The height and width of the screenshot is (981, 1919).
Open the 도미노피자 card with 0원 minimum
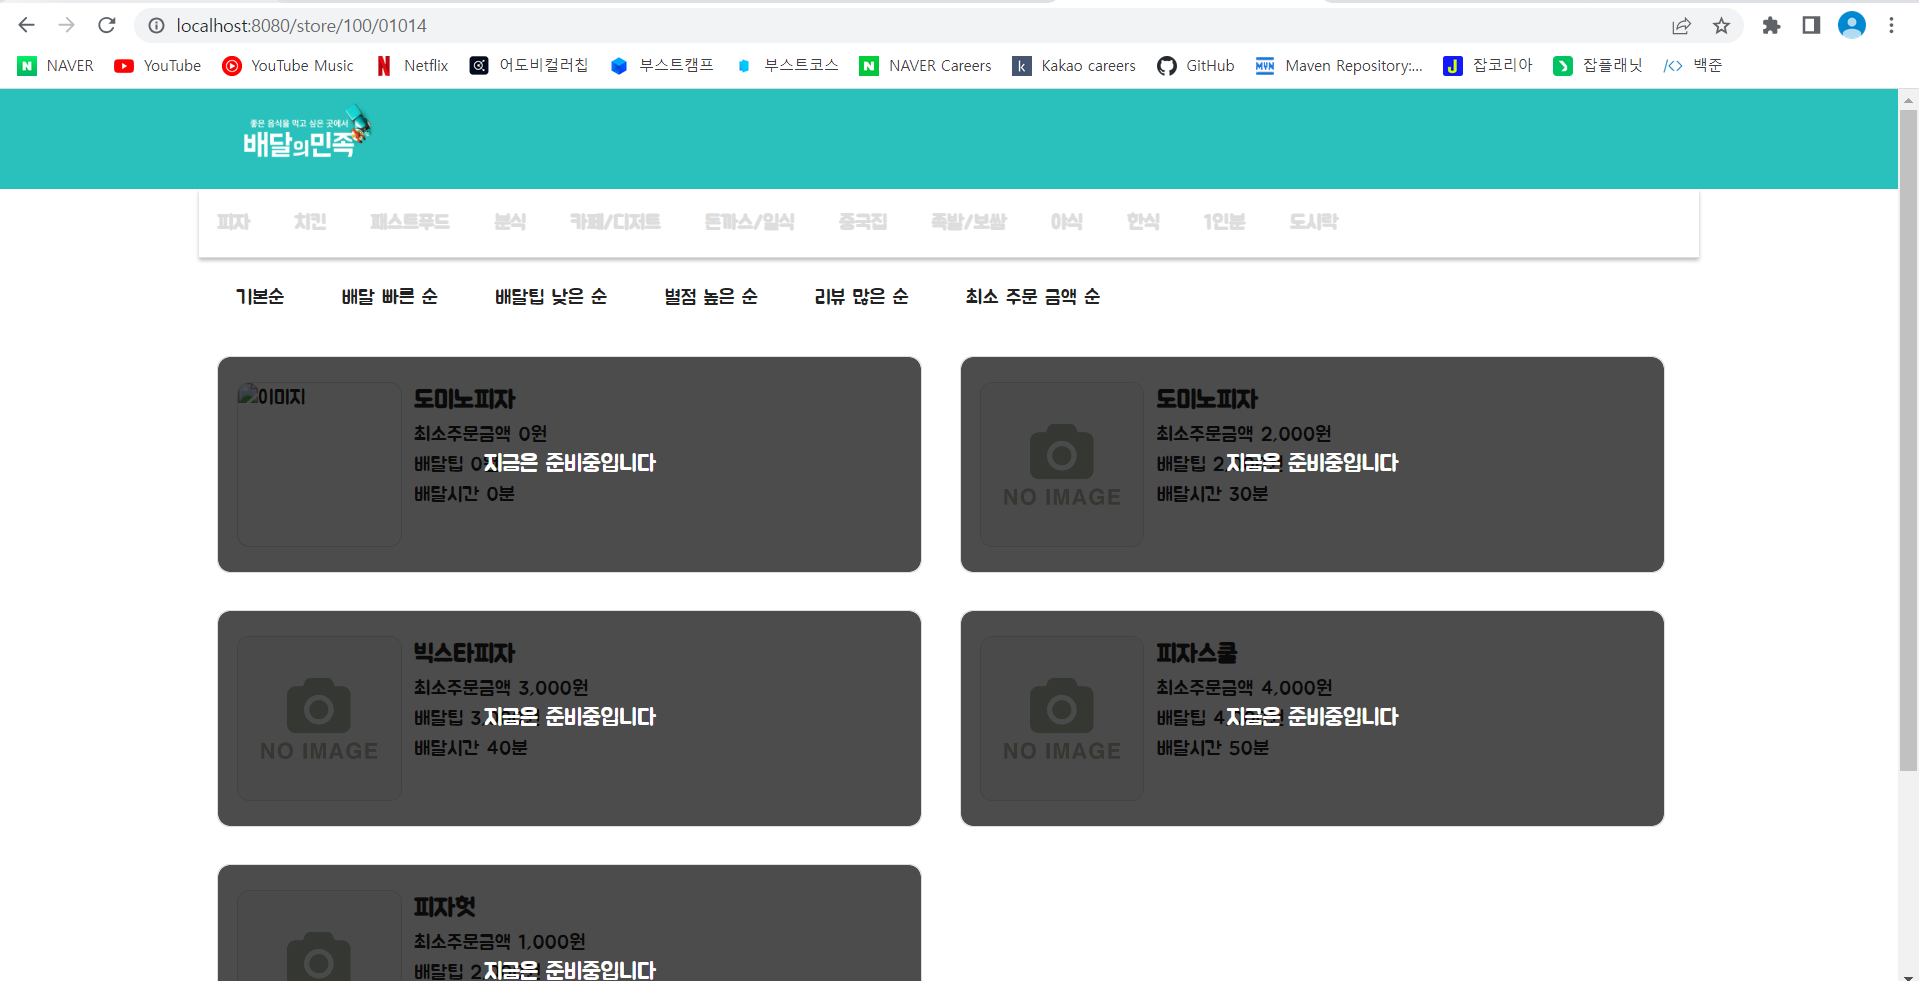[569, 464]
